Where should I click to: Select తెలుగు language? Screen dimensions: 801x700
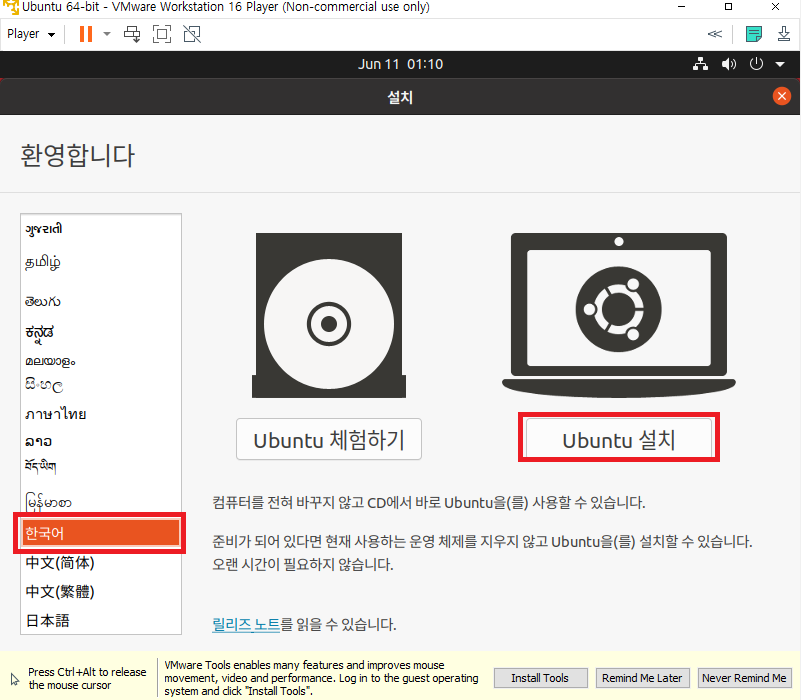click(101, 301)
